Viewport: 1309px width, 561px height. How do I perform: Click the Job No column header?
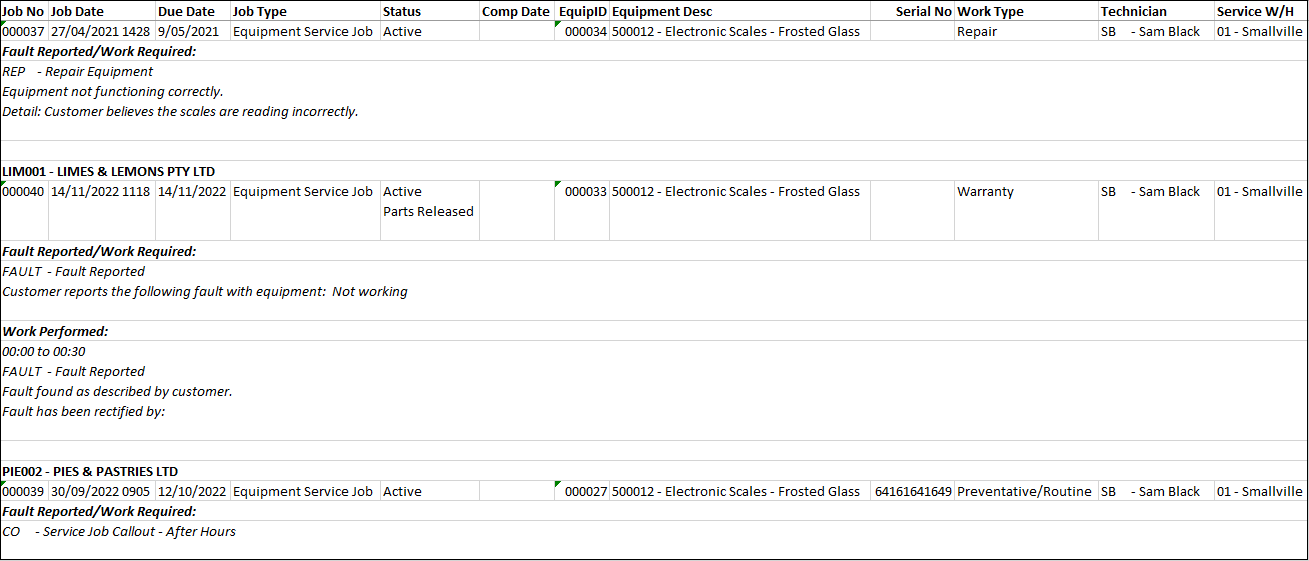24,12
